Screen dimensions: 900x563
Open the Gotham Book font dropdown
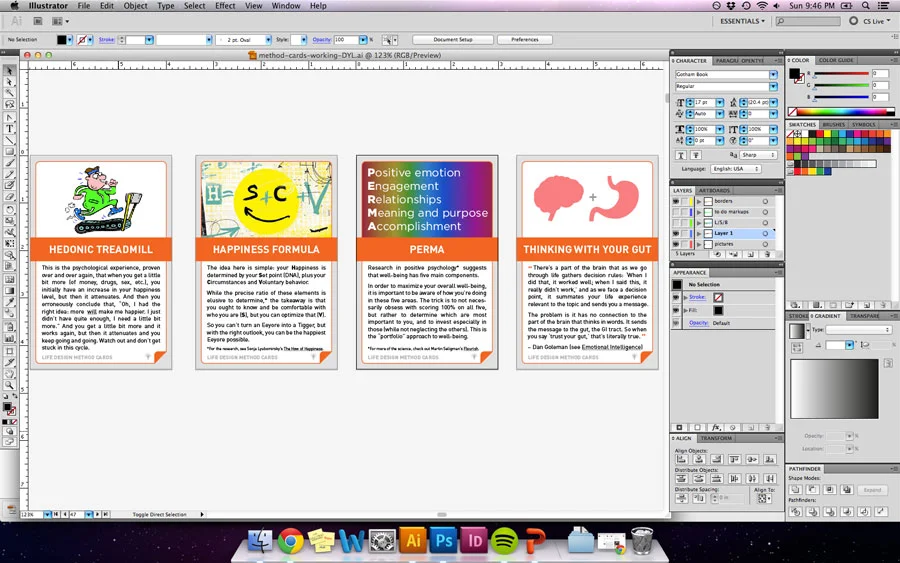pyautogui.click(x=773, y=75)
